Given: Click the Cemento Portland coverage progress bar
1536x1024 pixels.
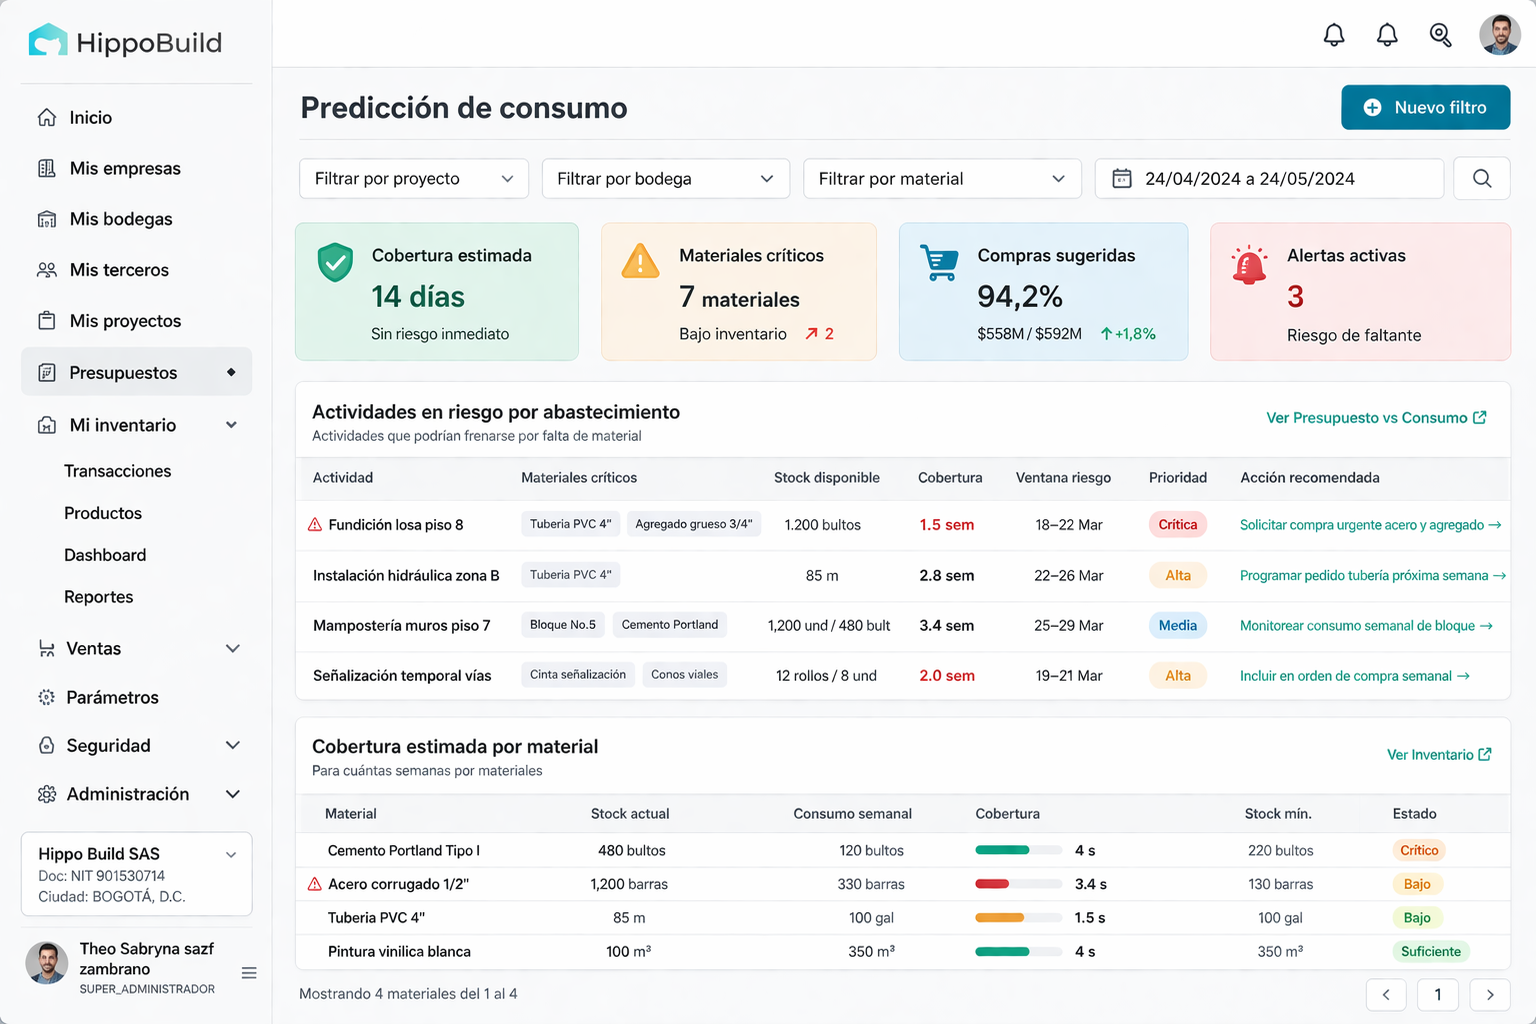Looking at the screenshot, I should pos(1018,849).
